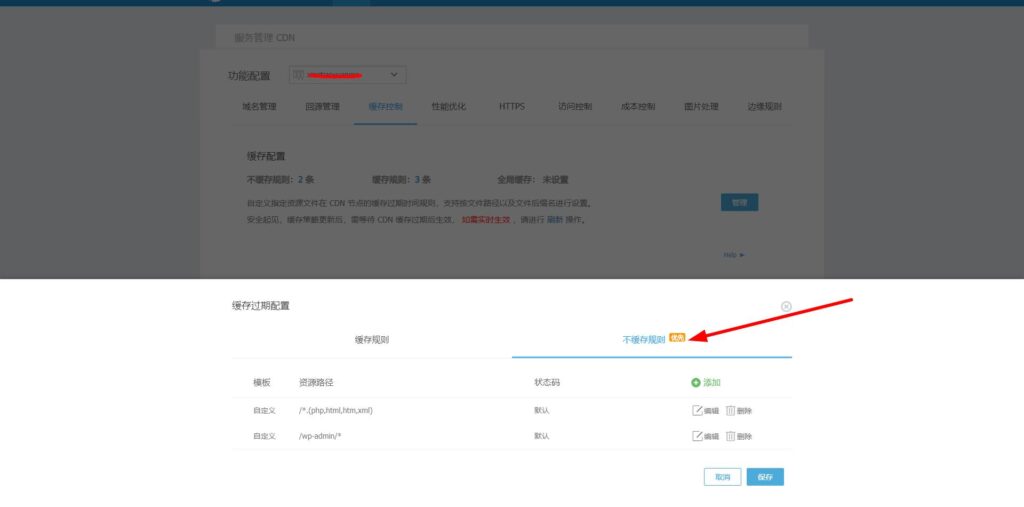Select the 不缓存规则 tab in the dialog
Viewport: 1024px width, 507px height.
click(644, 340)
